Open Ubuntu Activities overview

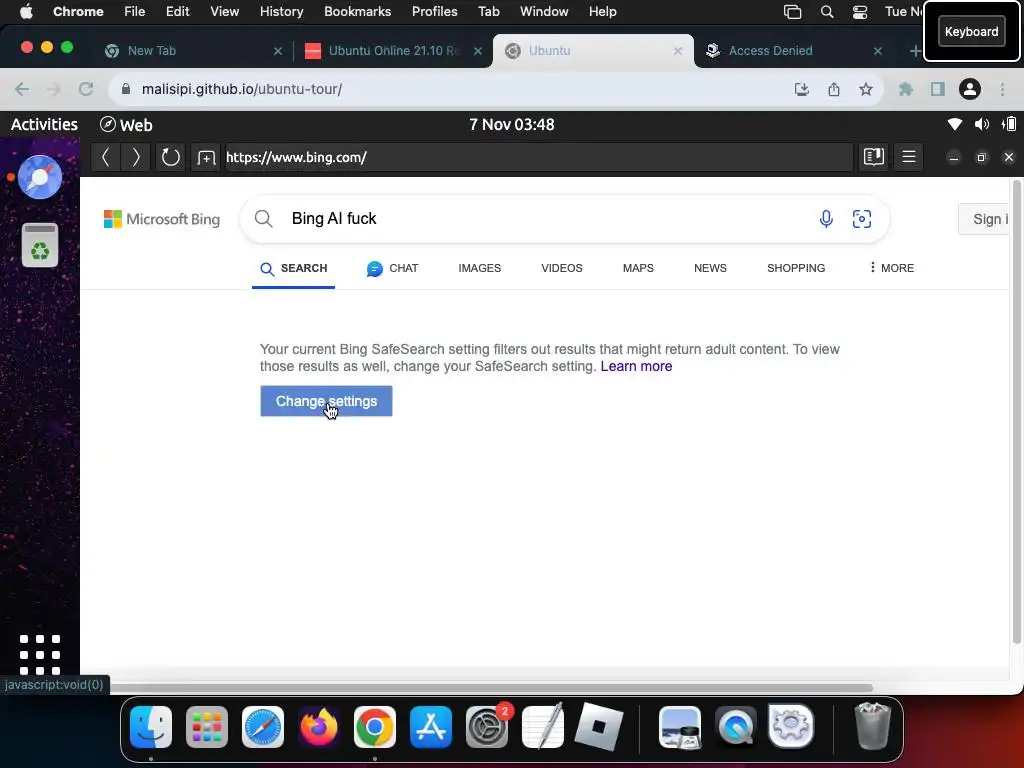(x=44, y=124)
